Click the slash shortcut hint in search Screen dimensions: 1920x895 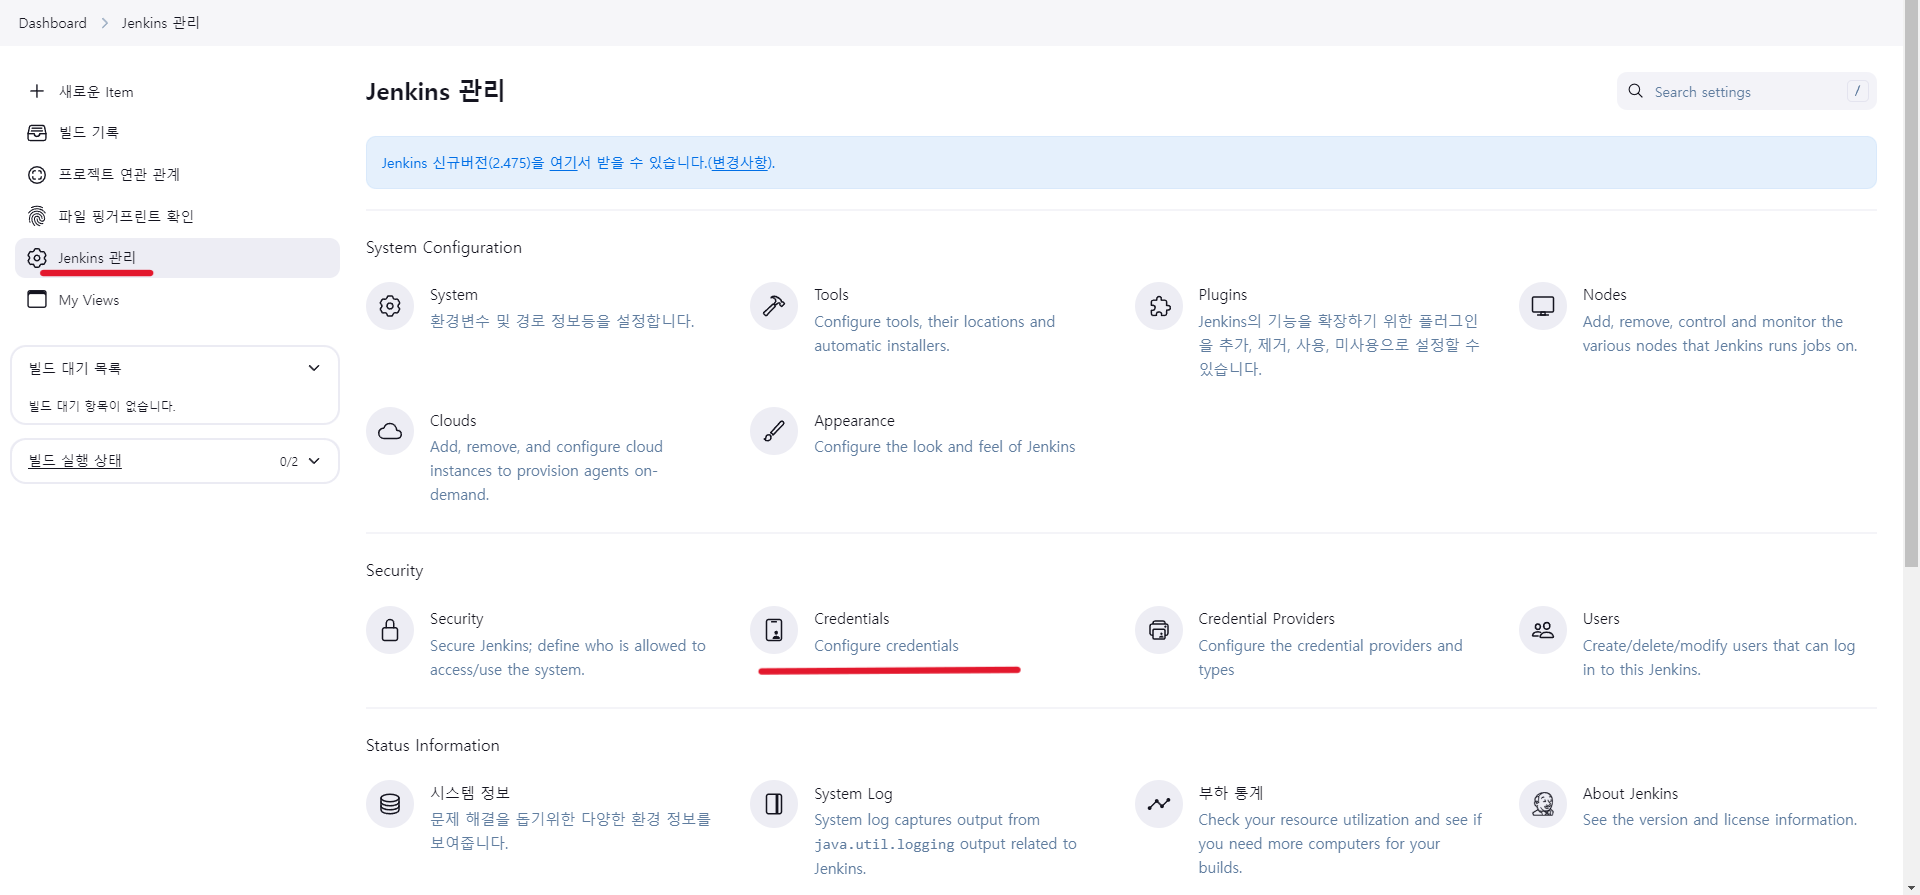(x=1858, y=91)
